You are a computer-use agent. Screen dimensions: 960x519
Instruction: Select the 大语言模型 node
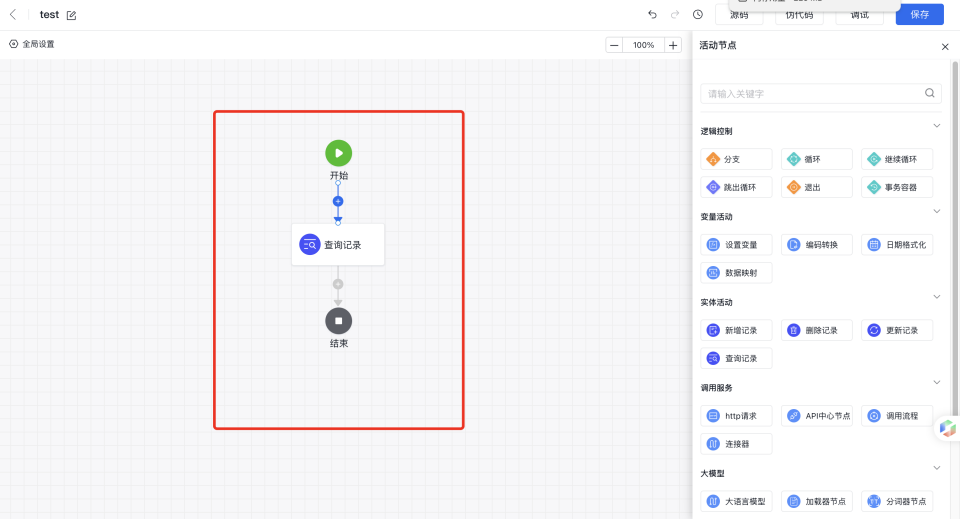pyautogui.click(x=736, y=501)
